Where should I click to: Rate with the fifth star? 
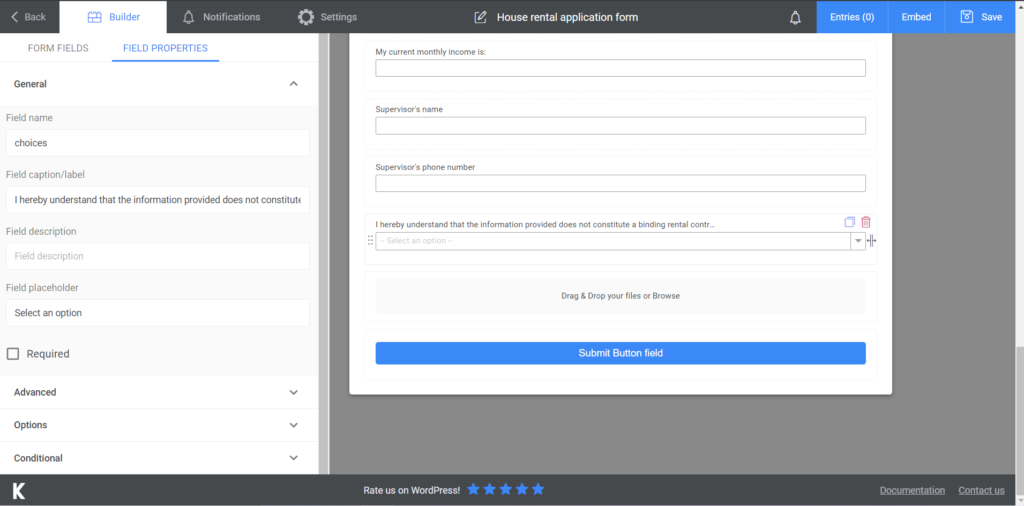[x=537, y=489]
